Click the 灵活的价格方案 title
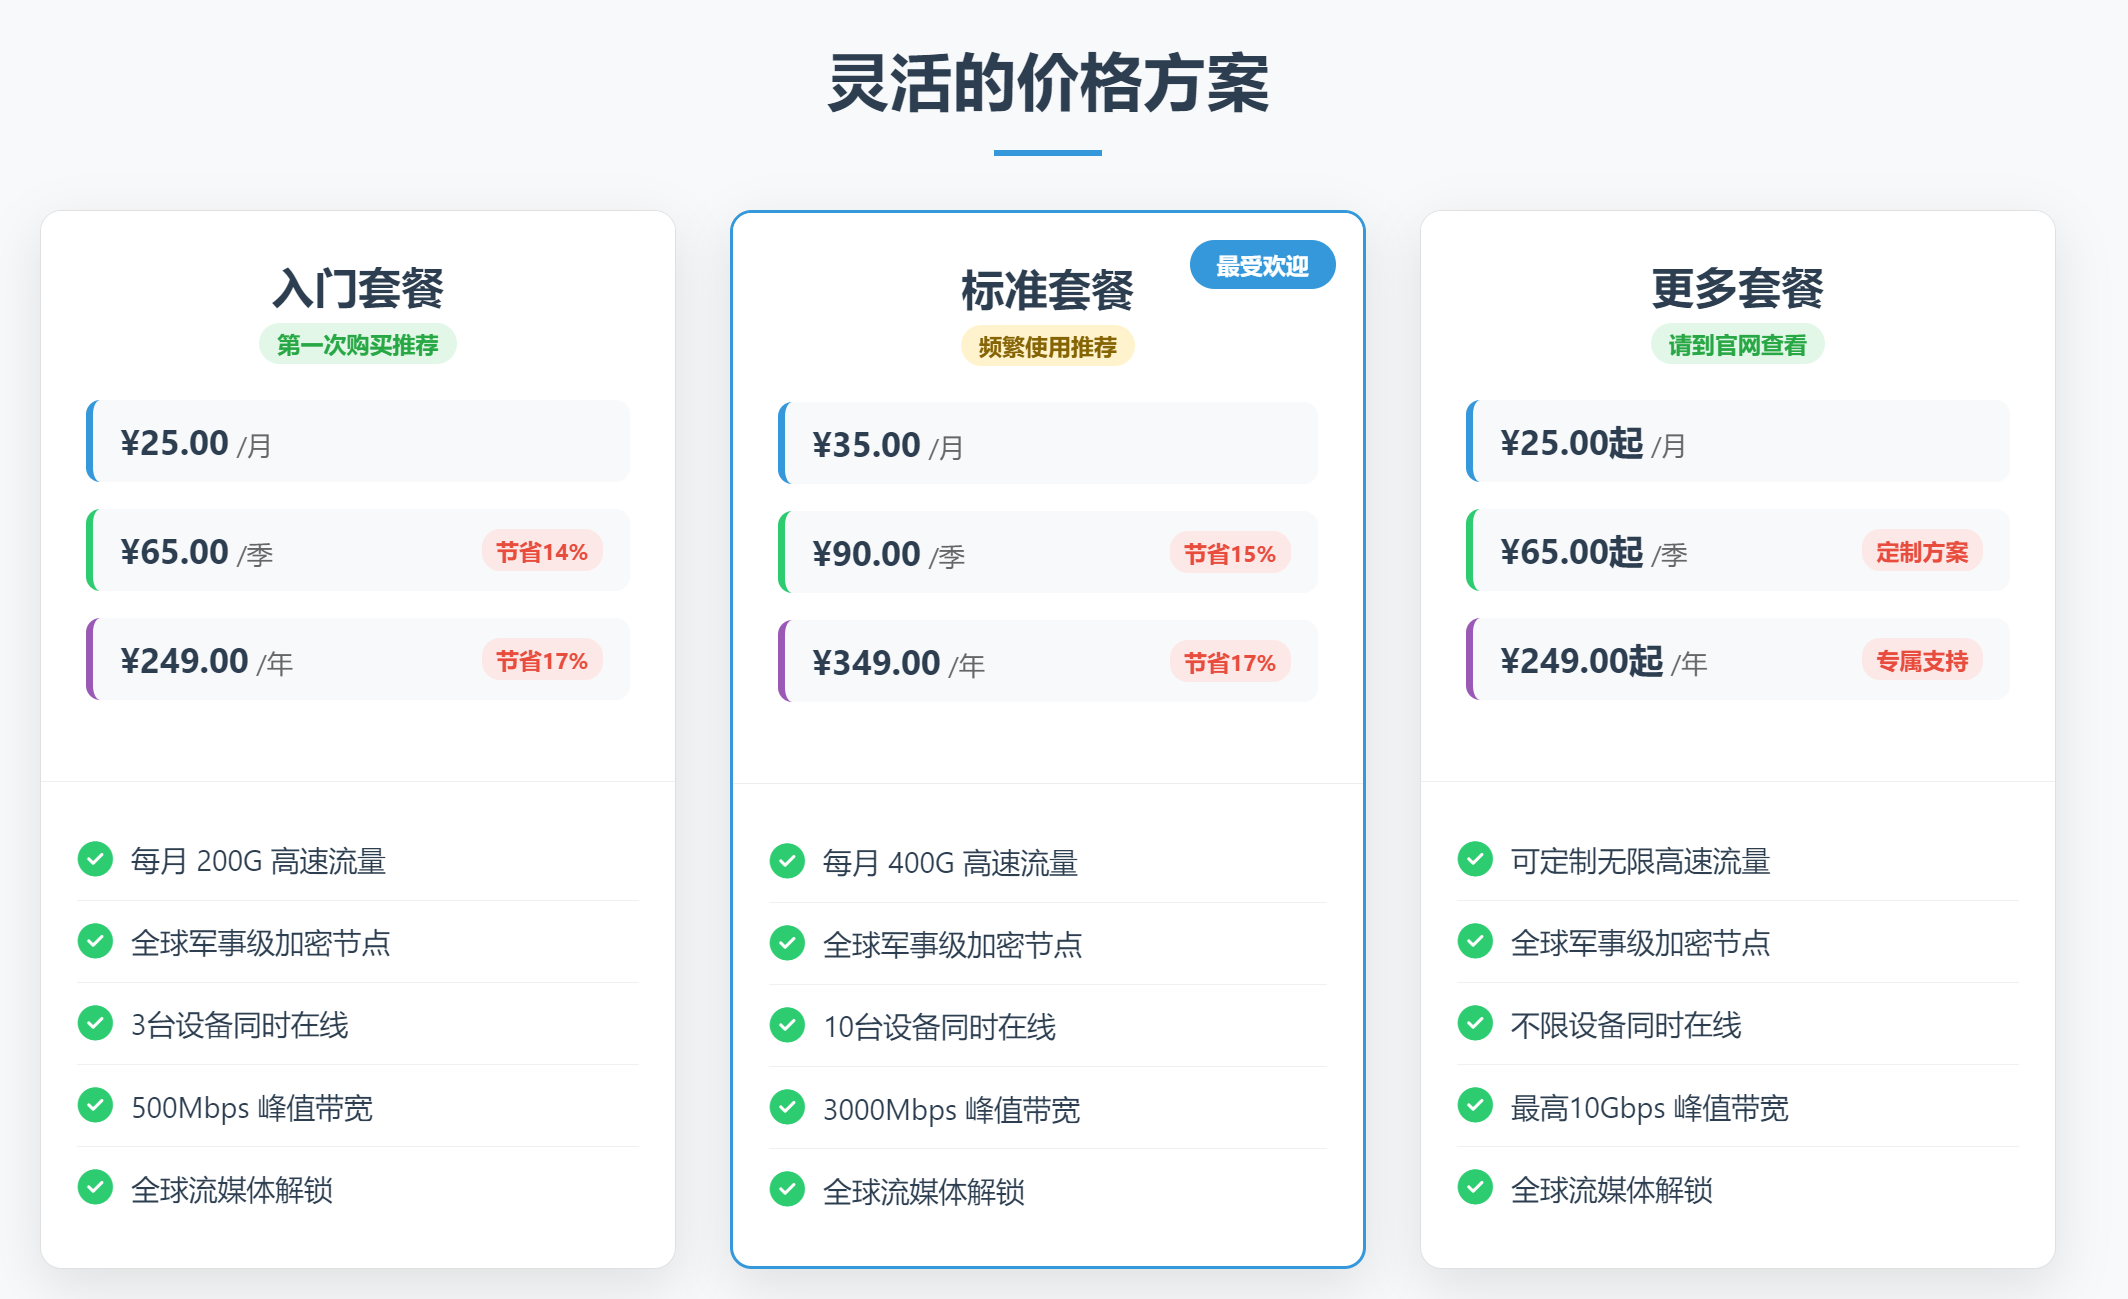 [x=1048, y=83]
